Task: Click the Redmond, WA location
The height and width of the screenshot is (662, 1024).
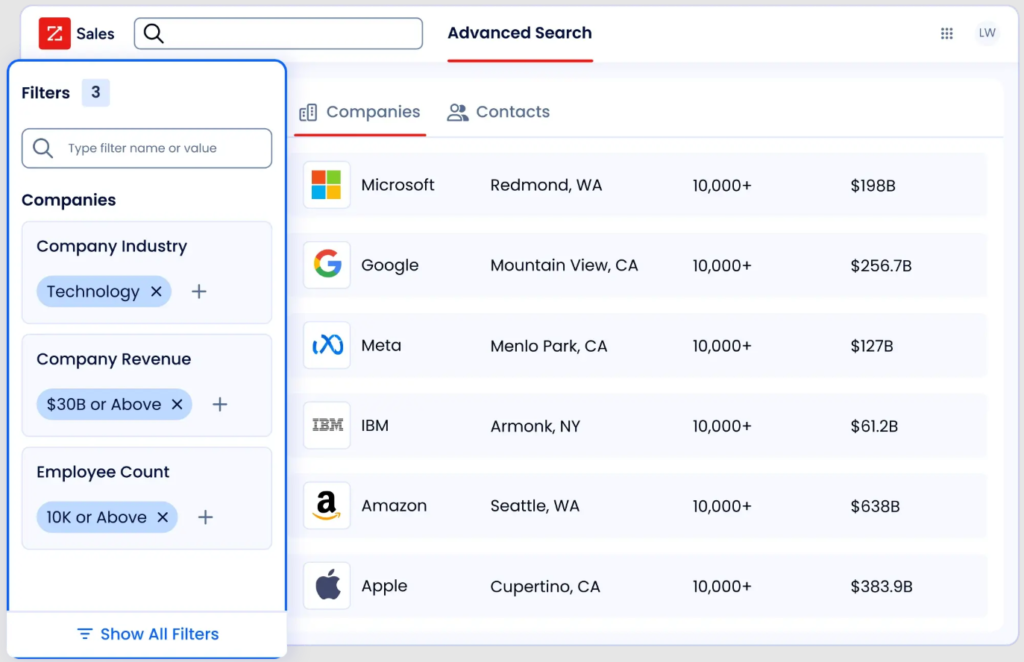Action: [x=546, y=185]
